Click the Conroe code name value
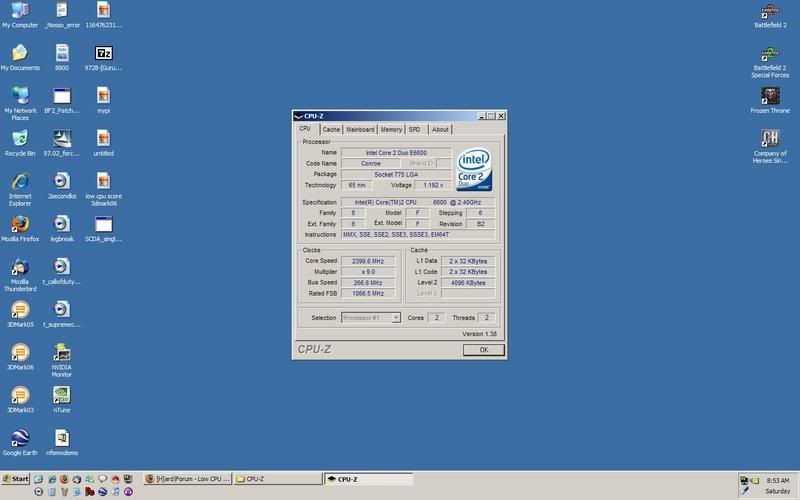 (x=370, y=164)
